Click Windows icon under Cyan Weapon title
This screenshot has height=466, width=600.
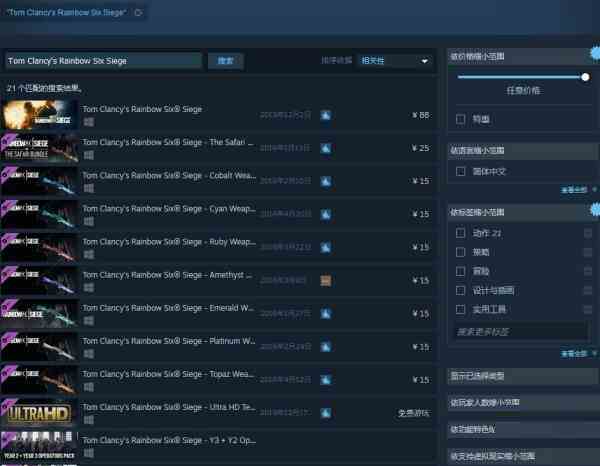(89, 222)
